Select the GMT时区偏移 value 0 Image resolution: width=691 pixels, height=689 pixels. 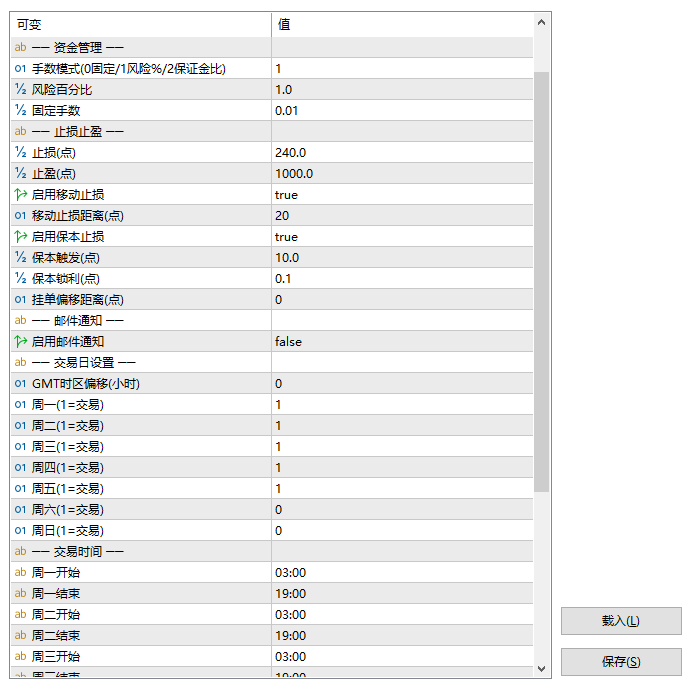click(x=279, y=384)
